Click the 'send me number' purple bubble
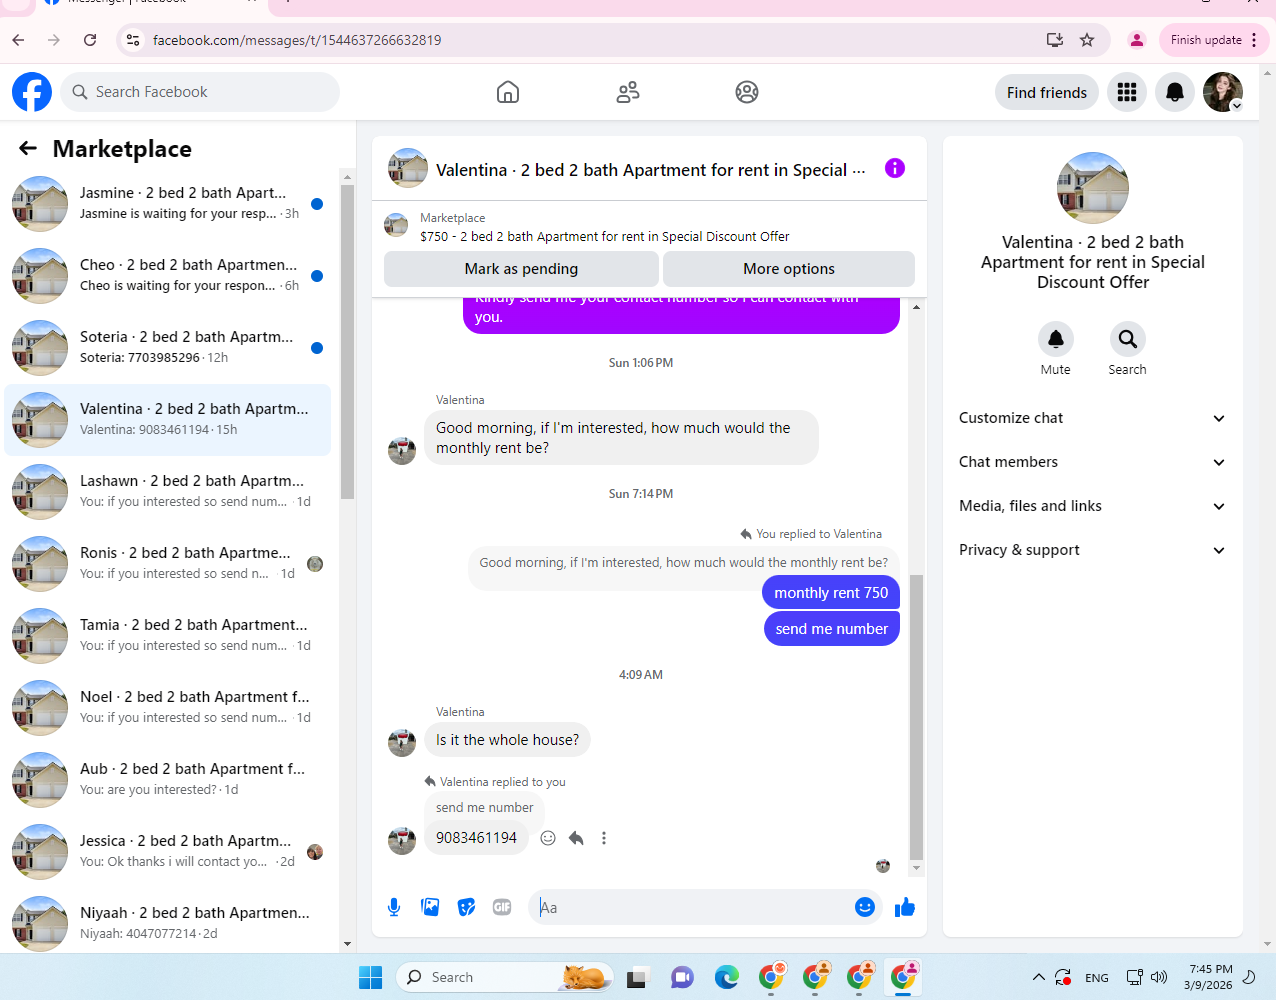This screenshot has height=1000, width=1276. point(831,629)
